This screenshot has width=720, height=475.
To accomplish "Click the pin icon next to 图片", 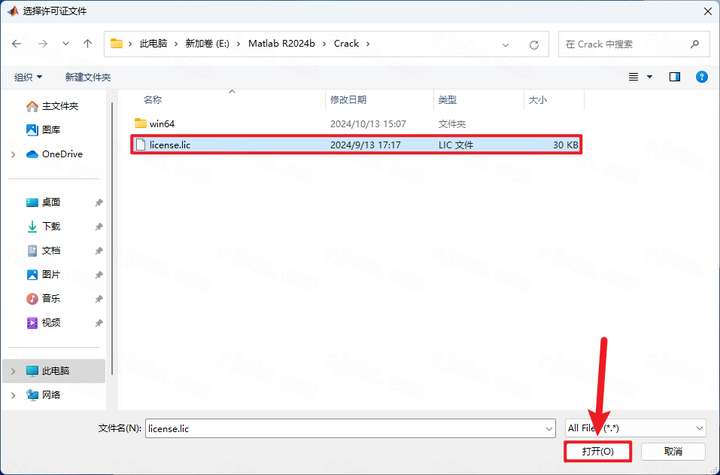I will [98, 275].
